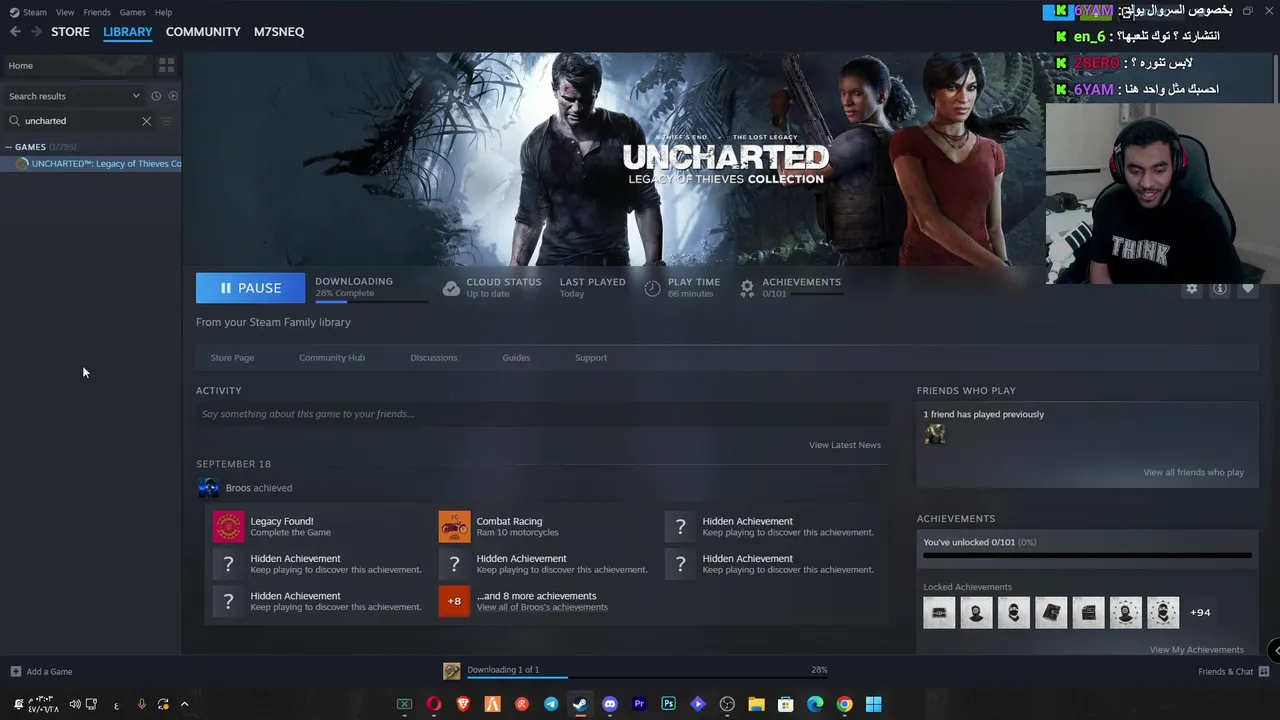The image size is (1280, 720).
Task: Open the LIBRARY tab
Action: point(128,32)
